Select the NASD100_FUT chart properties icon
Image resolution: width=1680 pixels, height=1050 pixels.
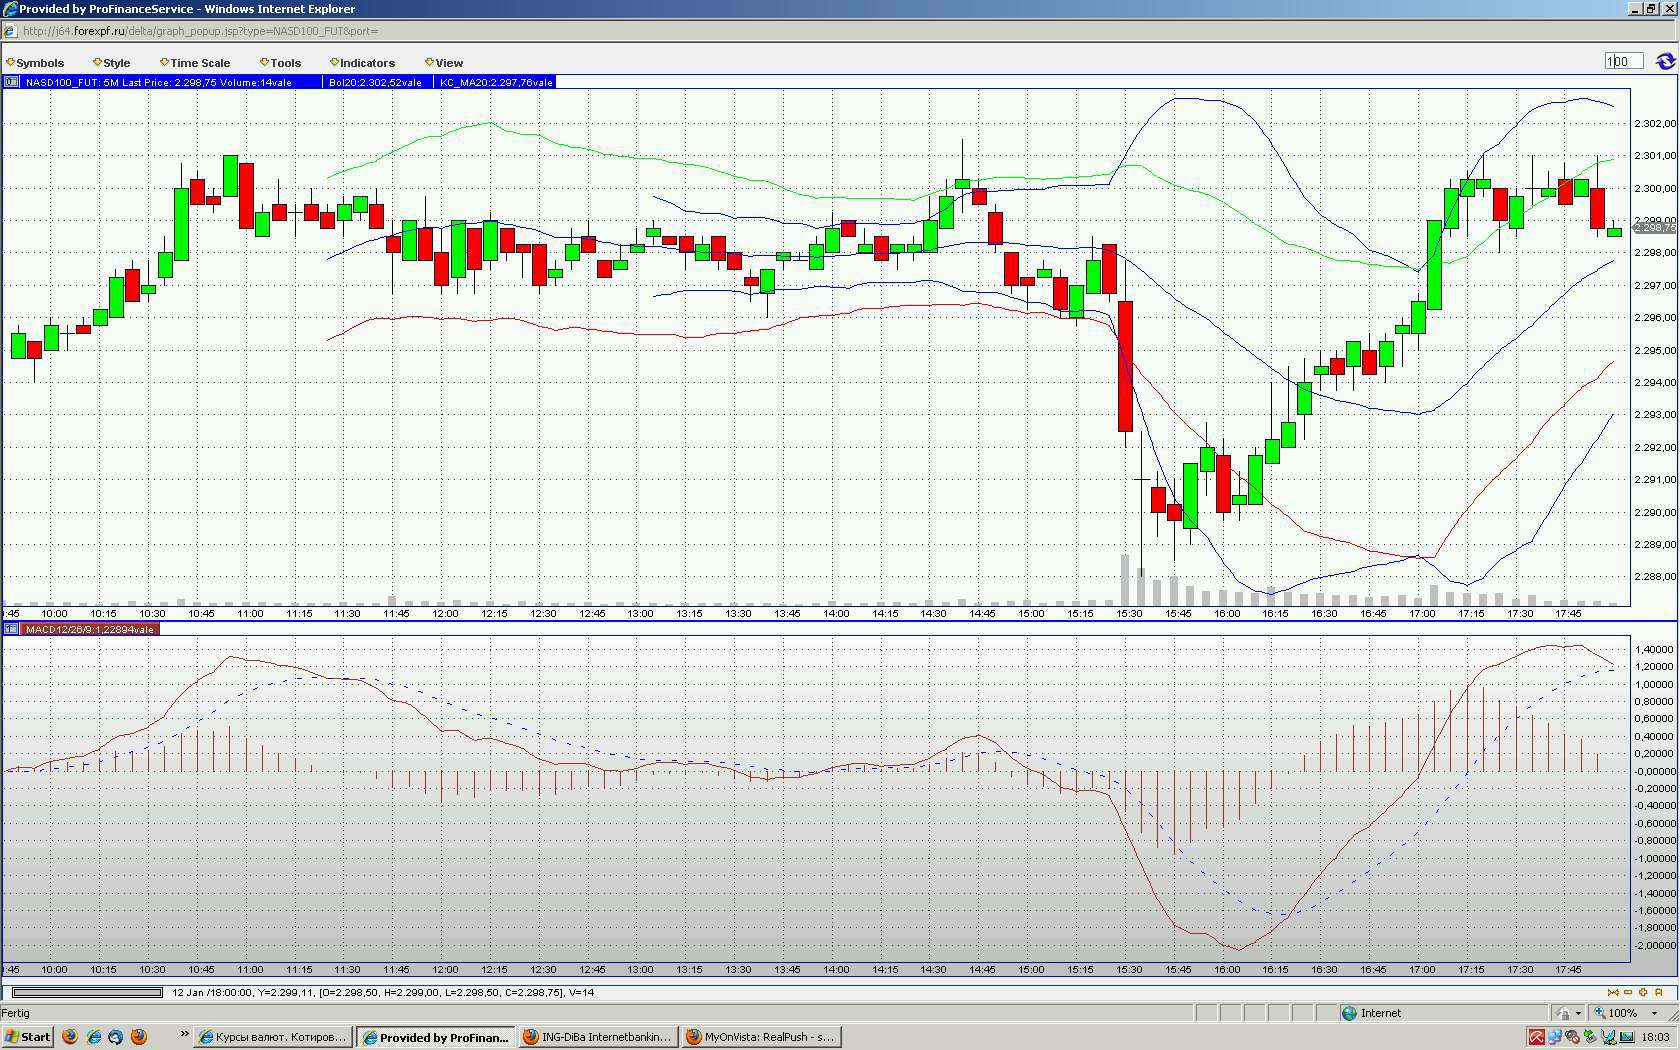point(10,82)
